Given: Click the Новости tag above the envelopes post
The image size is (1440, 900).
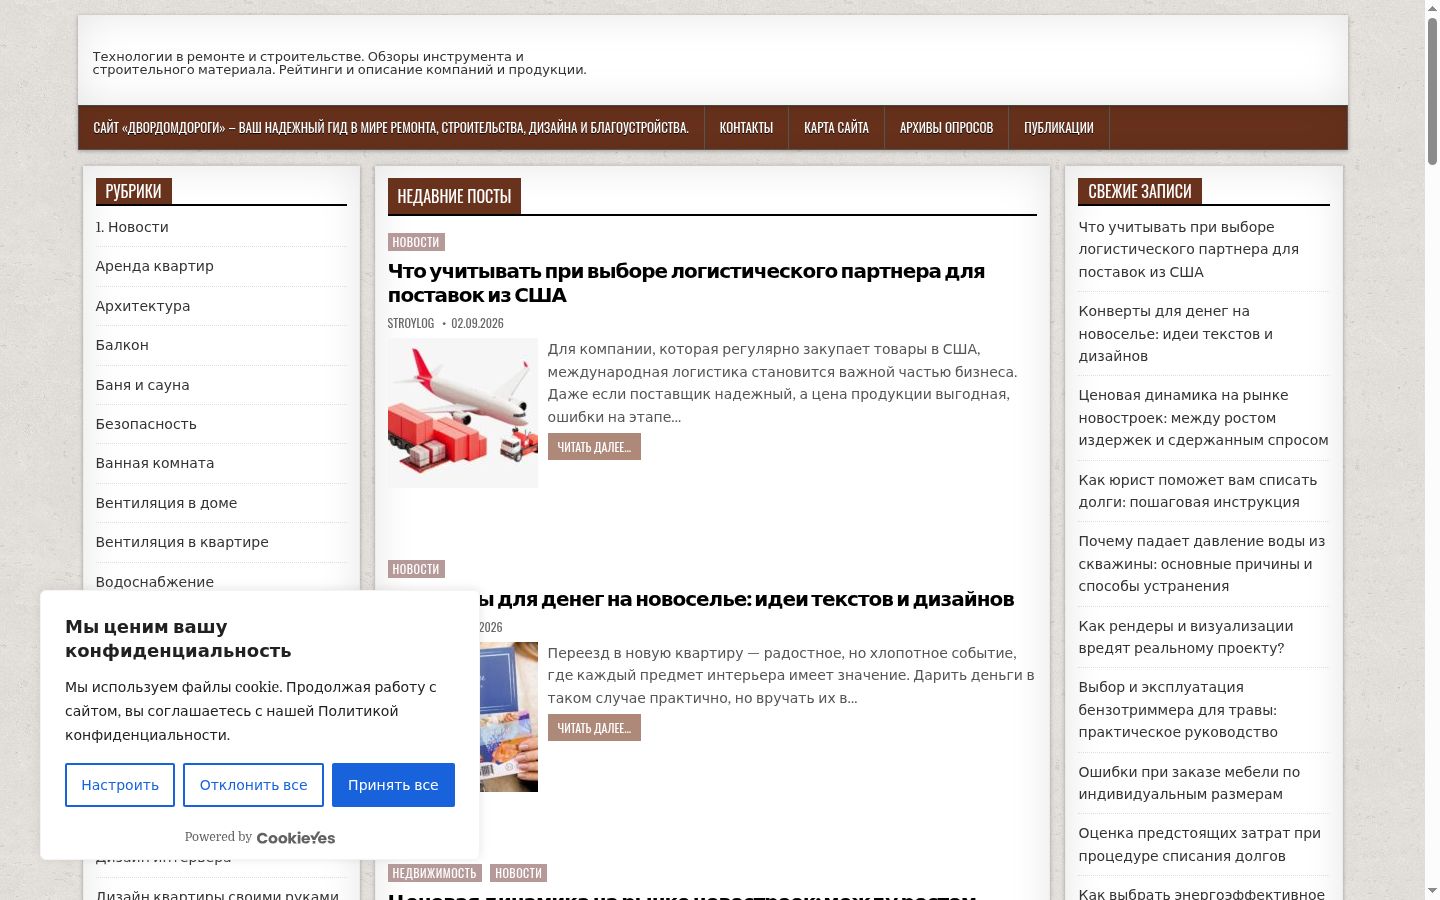Looking at the screenshot, I should click(x=416, y=569).
